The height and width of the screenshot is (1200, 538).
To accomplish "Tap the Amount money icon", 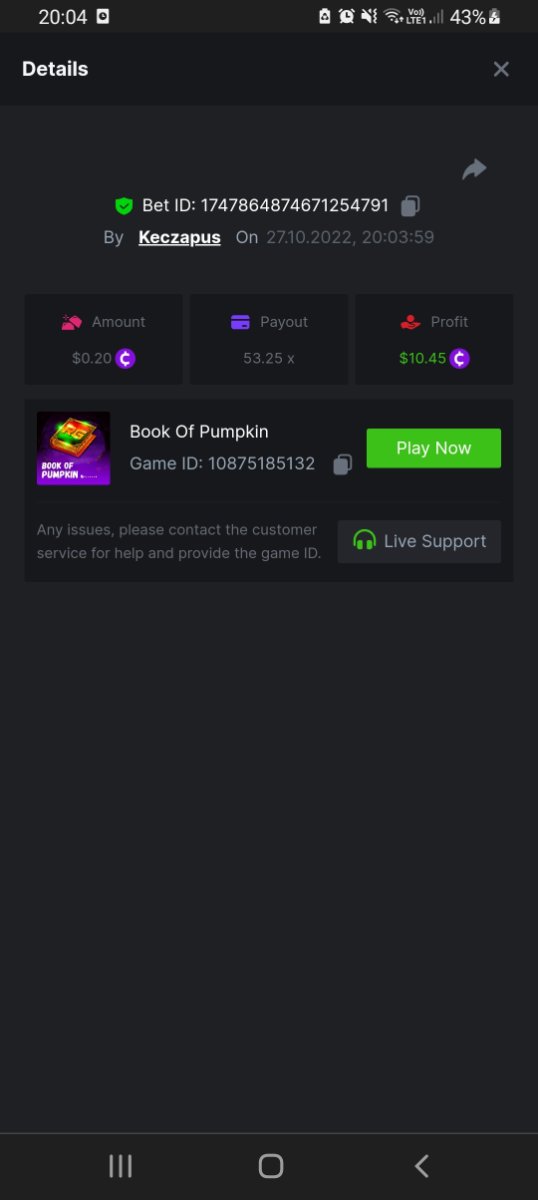I will coord(71,322).
